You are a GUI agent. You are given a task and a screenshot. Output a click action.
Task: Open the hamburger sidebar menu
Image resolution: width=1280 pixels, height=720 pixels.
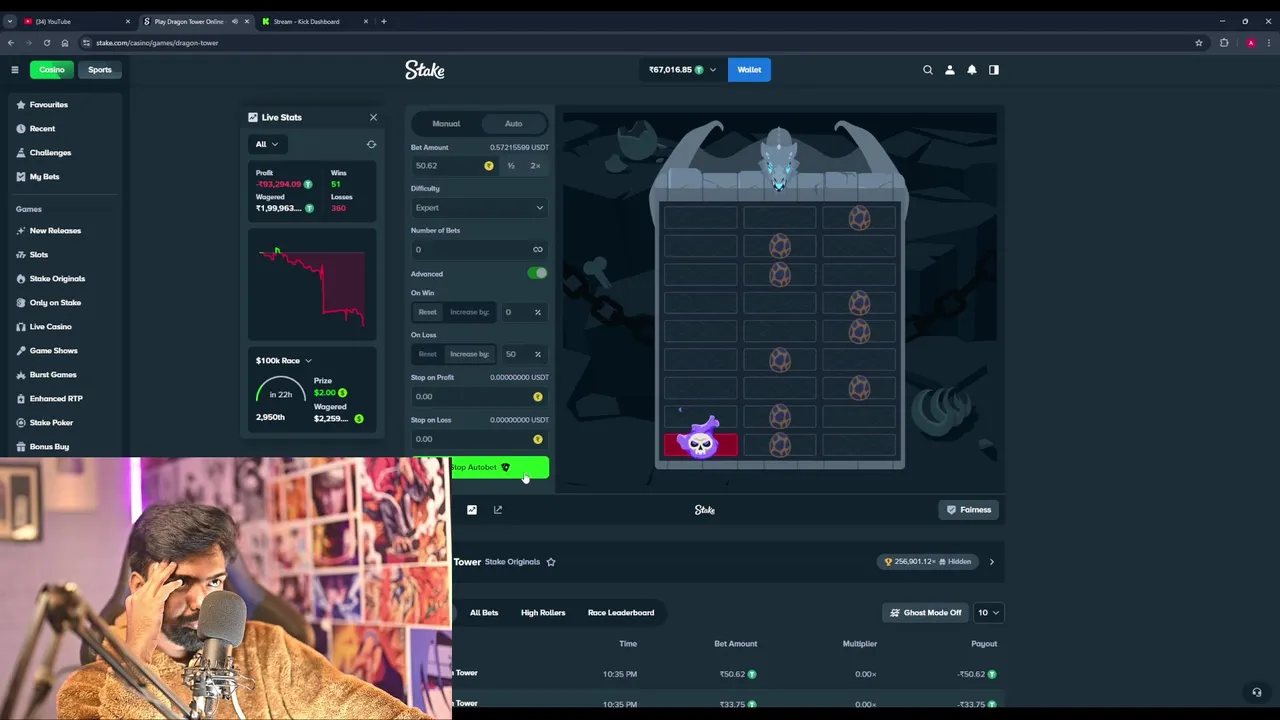(x=15, y=70)
